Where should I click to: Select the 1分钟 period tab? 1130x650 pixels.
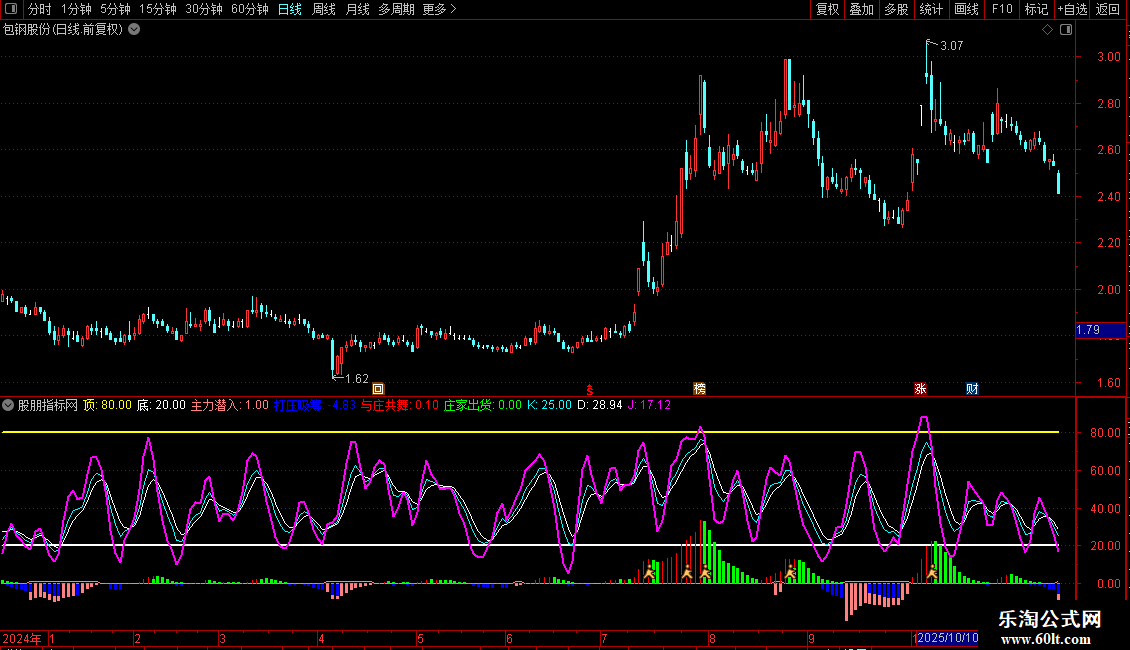[76, 9]
